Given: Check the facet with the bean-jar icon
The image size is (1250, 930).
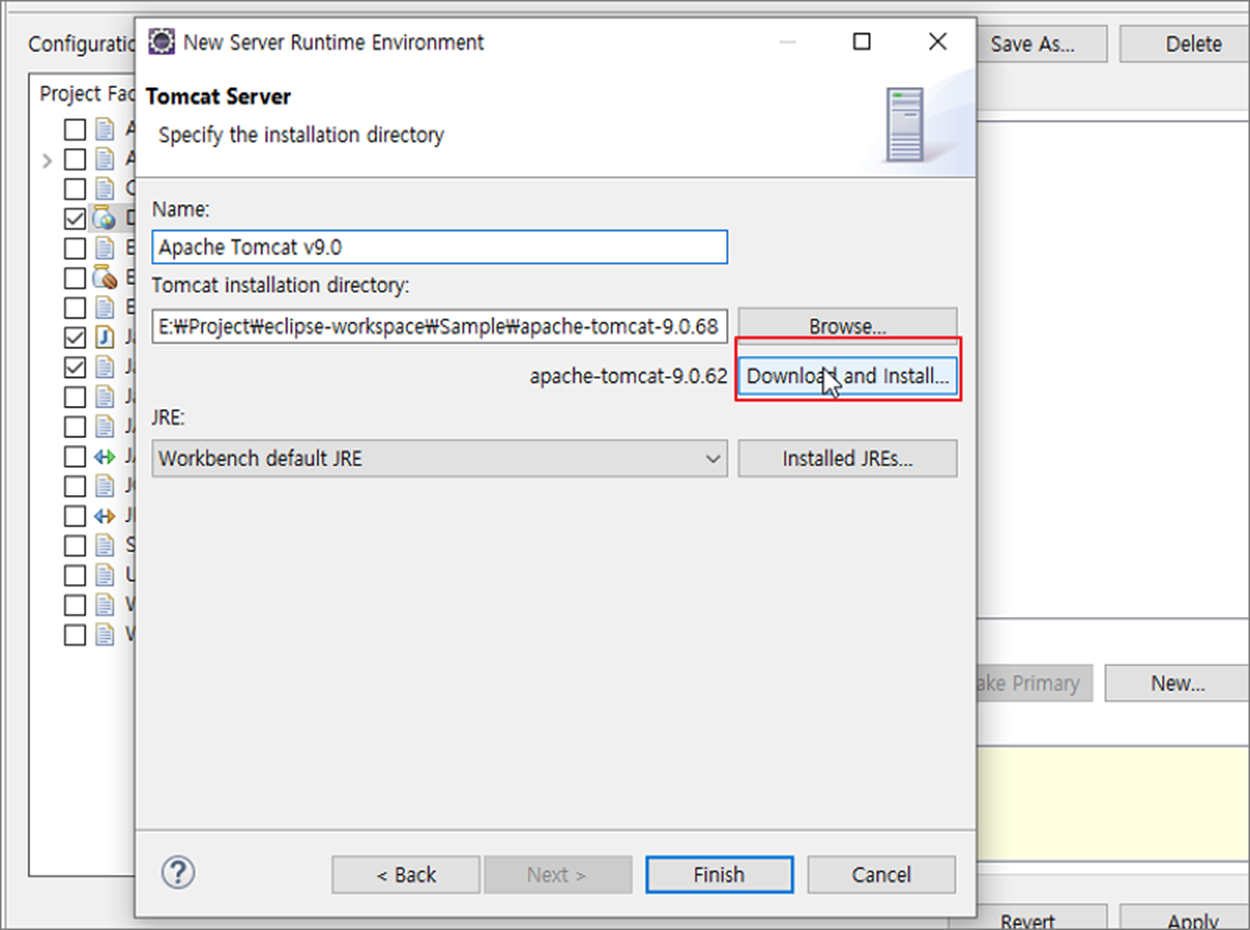Looking at the screenshot, I should [75, 277].
